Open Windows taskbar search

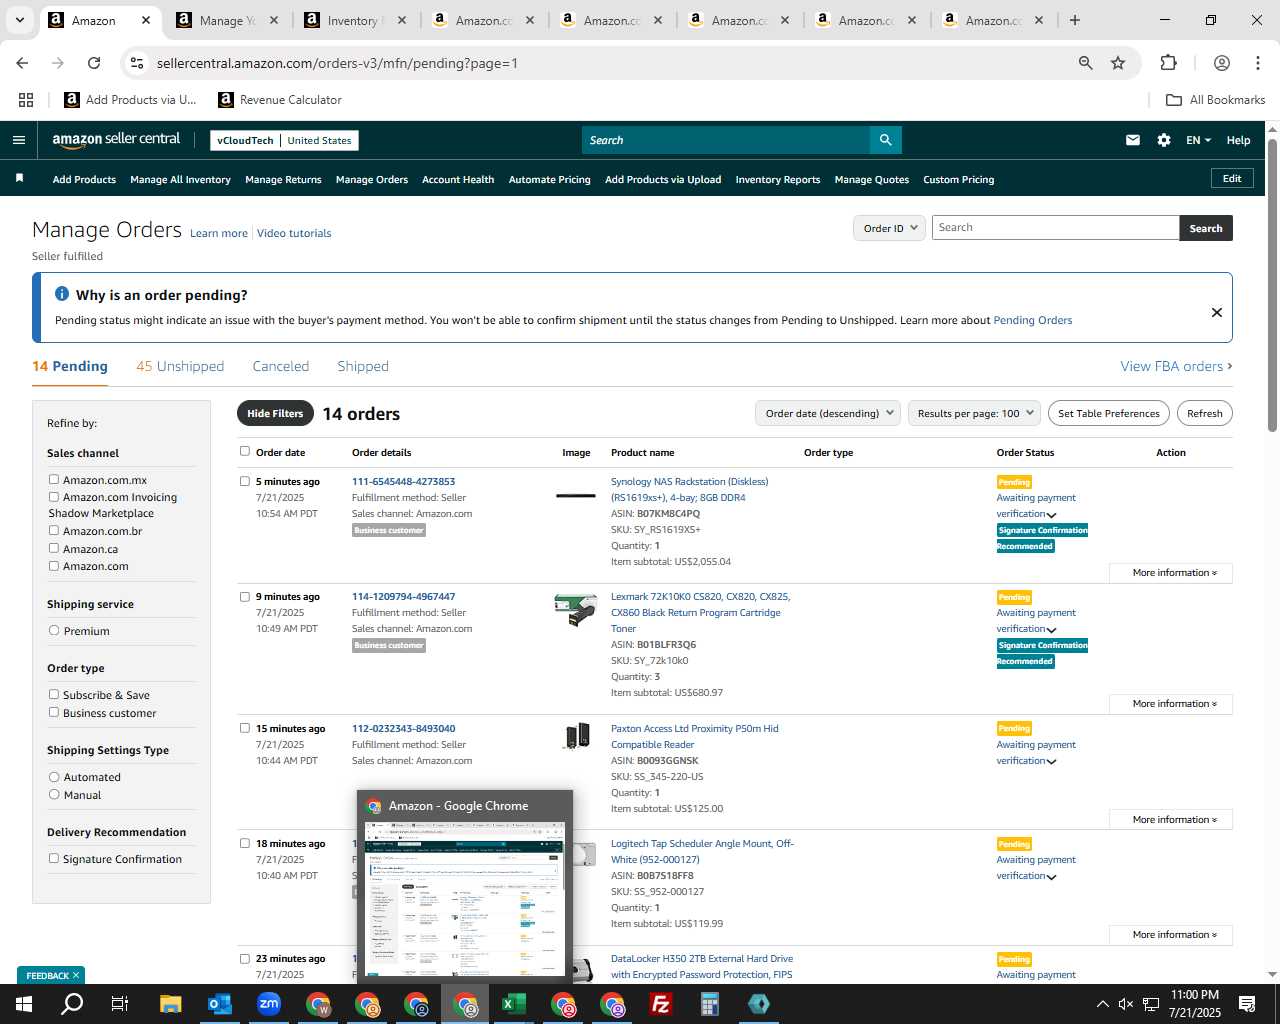tap(72, 1004)
